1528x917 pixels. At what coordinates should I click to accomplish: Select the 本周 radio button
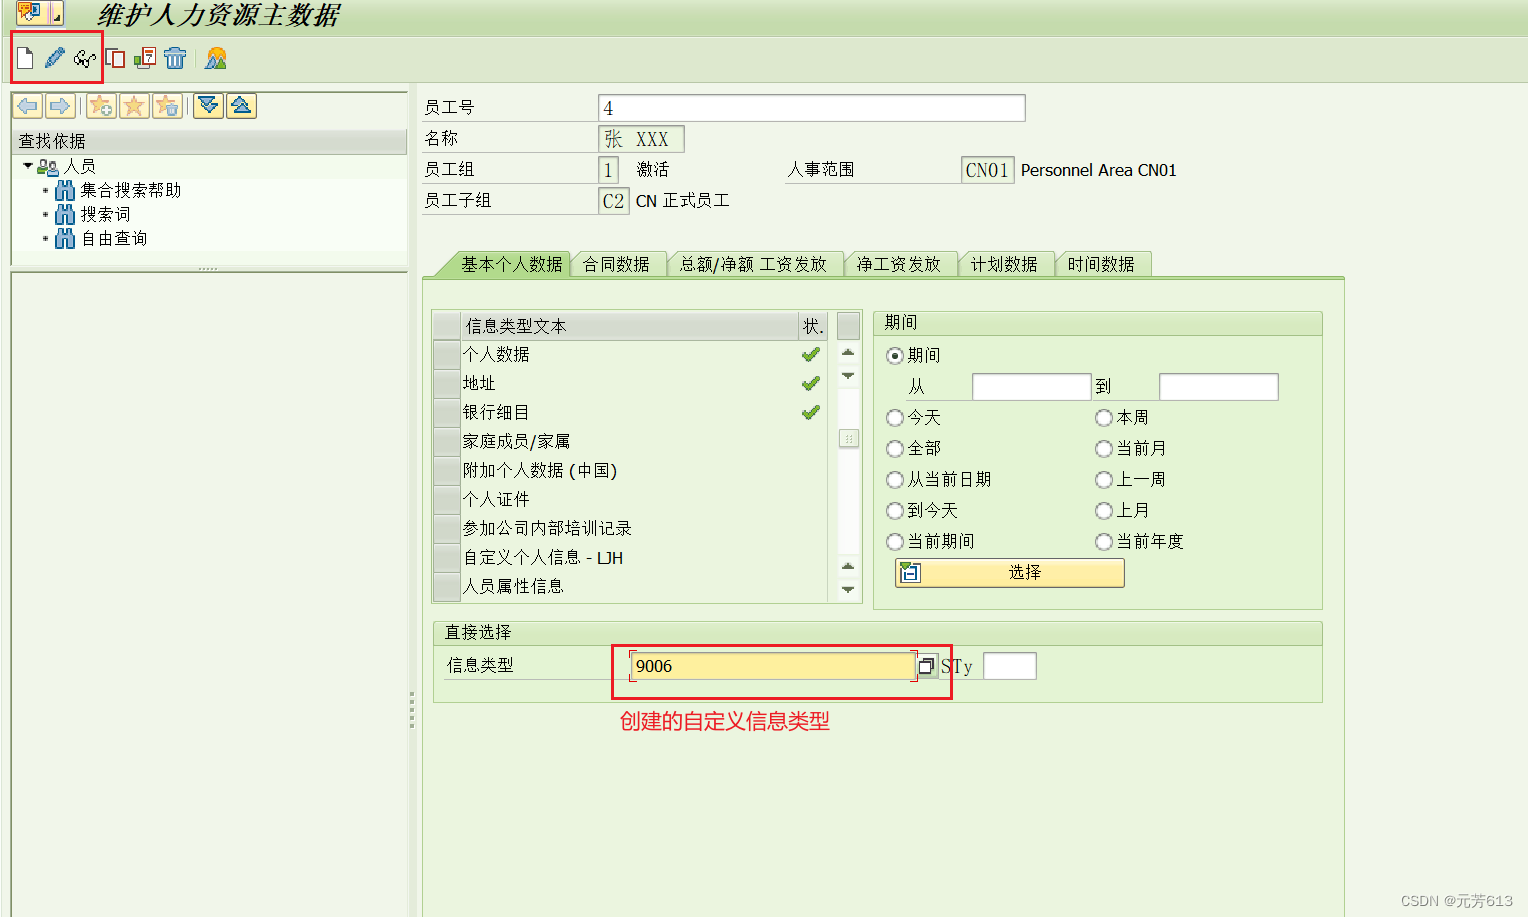[1104, 418]
